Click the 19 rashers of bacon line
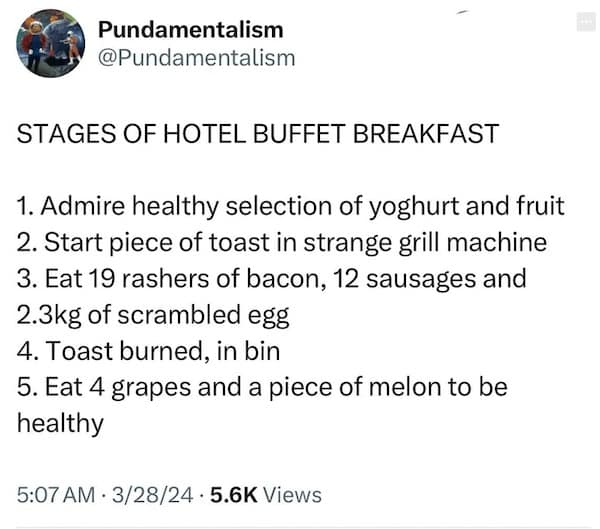The width and height of the screenshot is (600, 529). pyautogui.click(x=271, y=278)
